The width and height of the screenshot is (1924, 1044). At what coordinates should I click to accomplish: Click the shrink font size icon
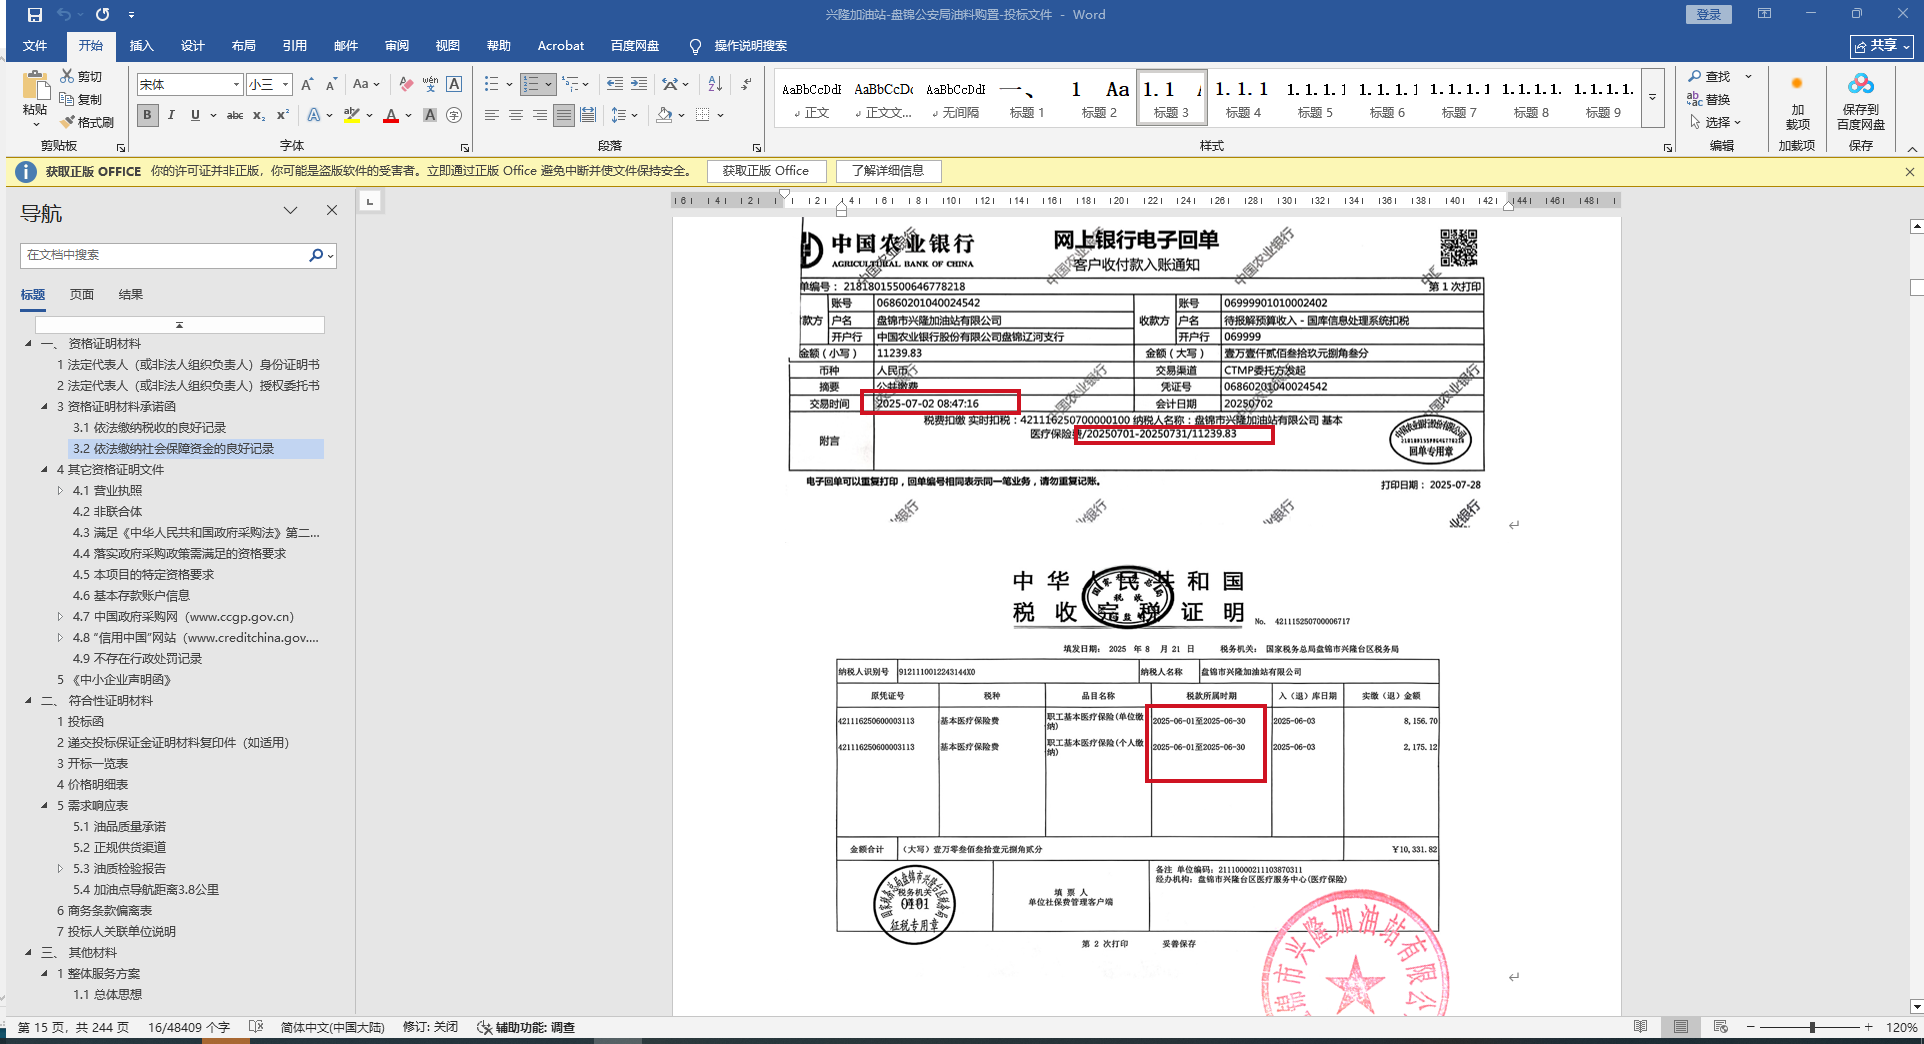331,85
